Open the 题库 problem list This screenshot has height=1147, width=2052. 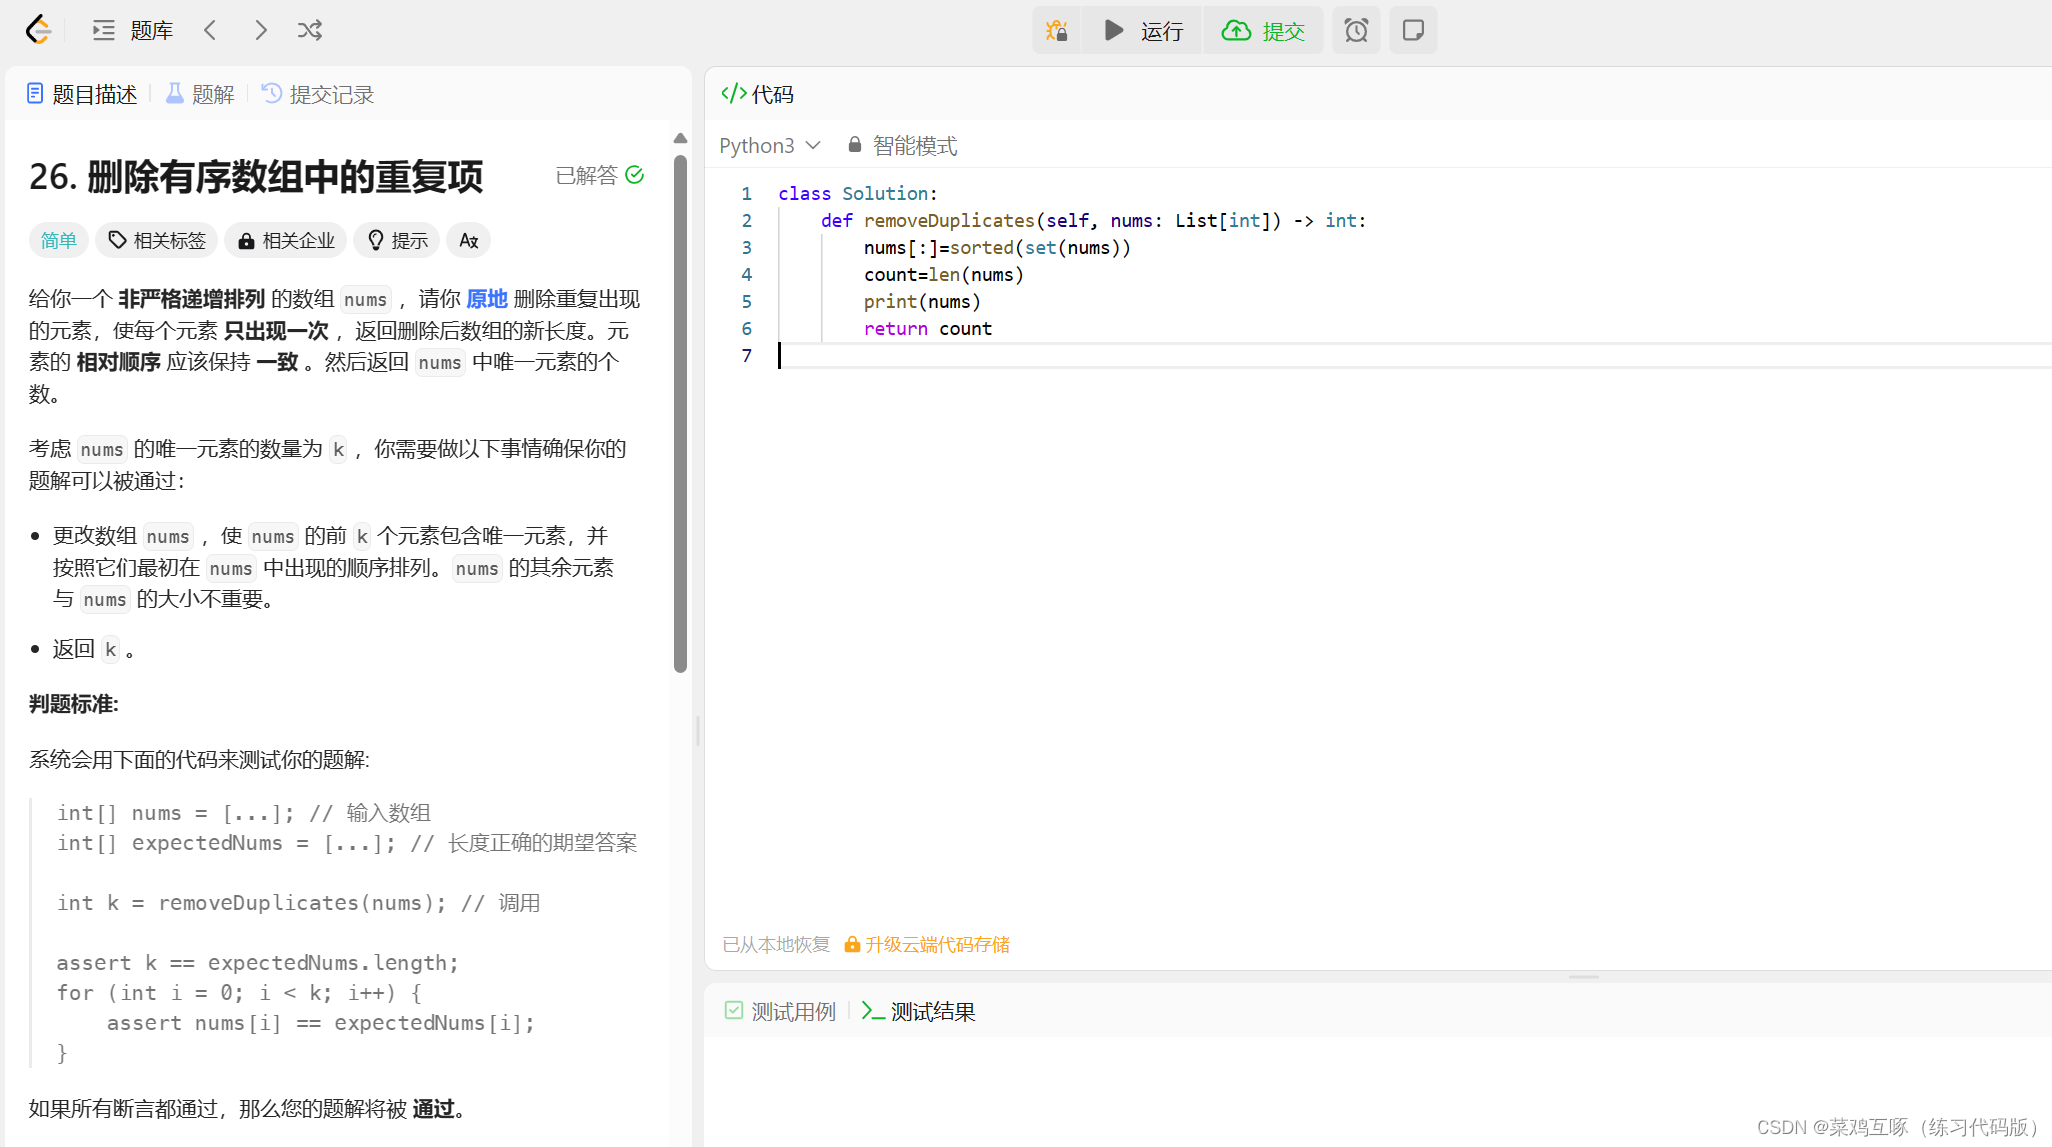point(131,30)
